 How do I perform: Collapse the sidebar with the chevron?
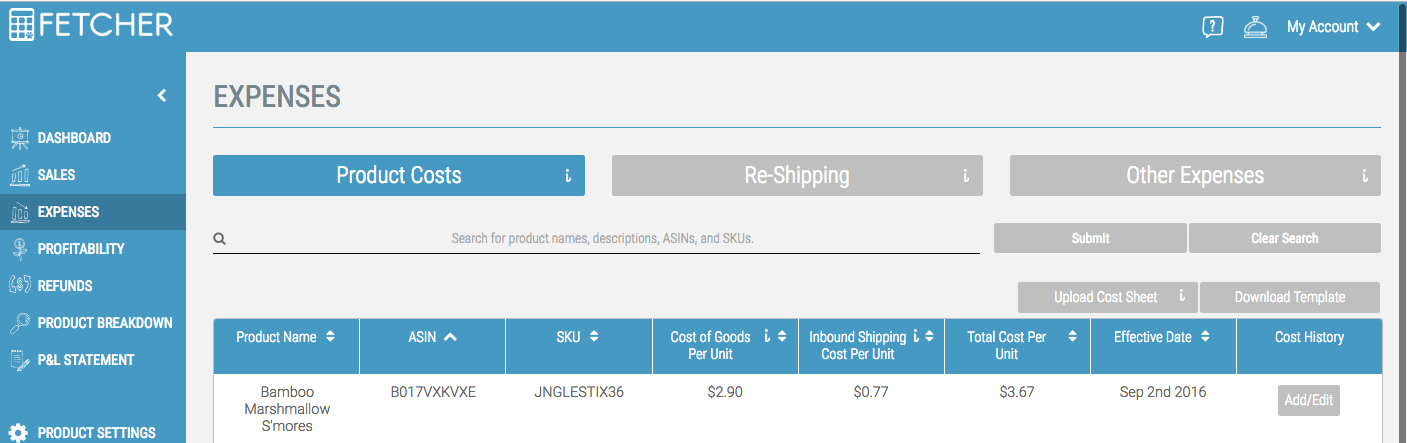(x=162, y=96)
